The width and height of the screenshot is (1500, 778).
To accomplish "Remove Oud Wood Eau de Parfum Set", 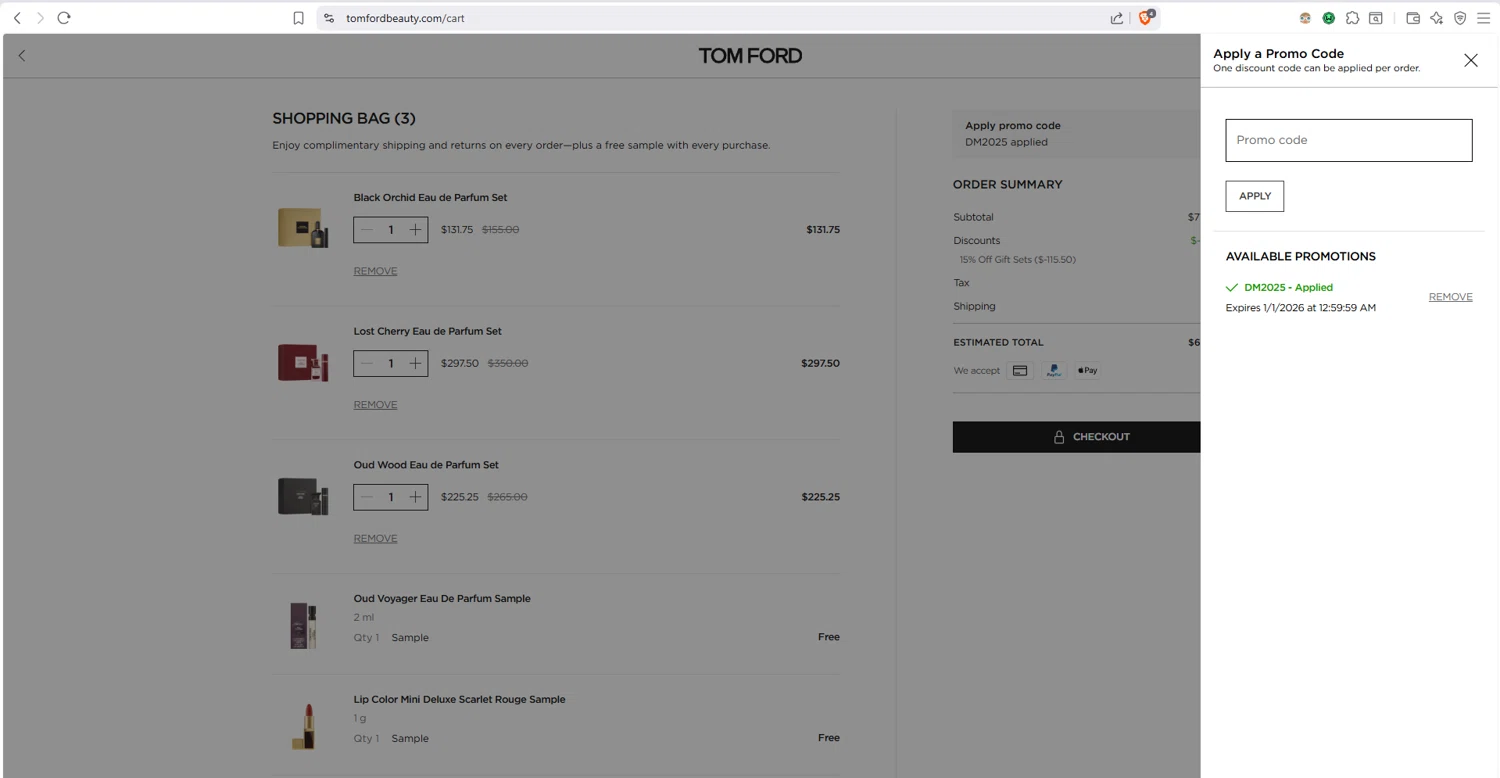I will [375, 539].
